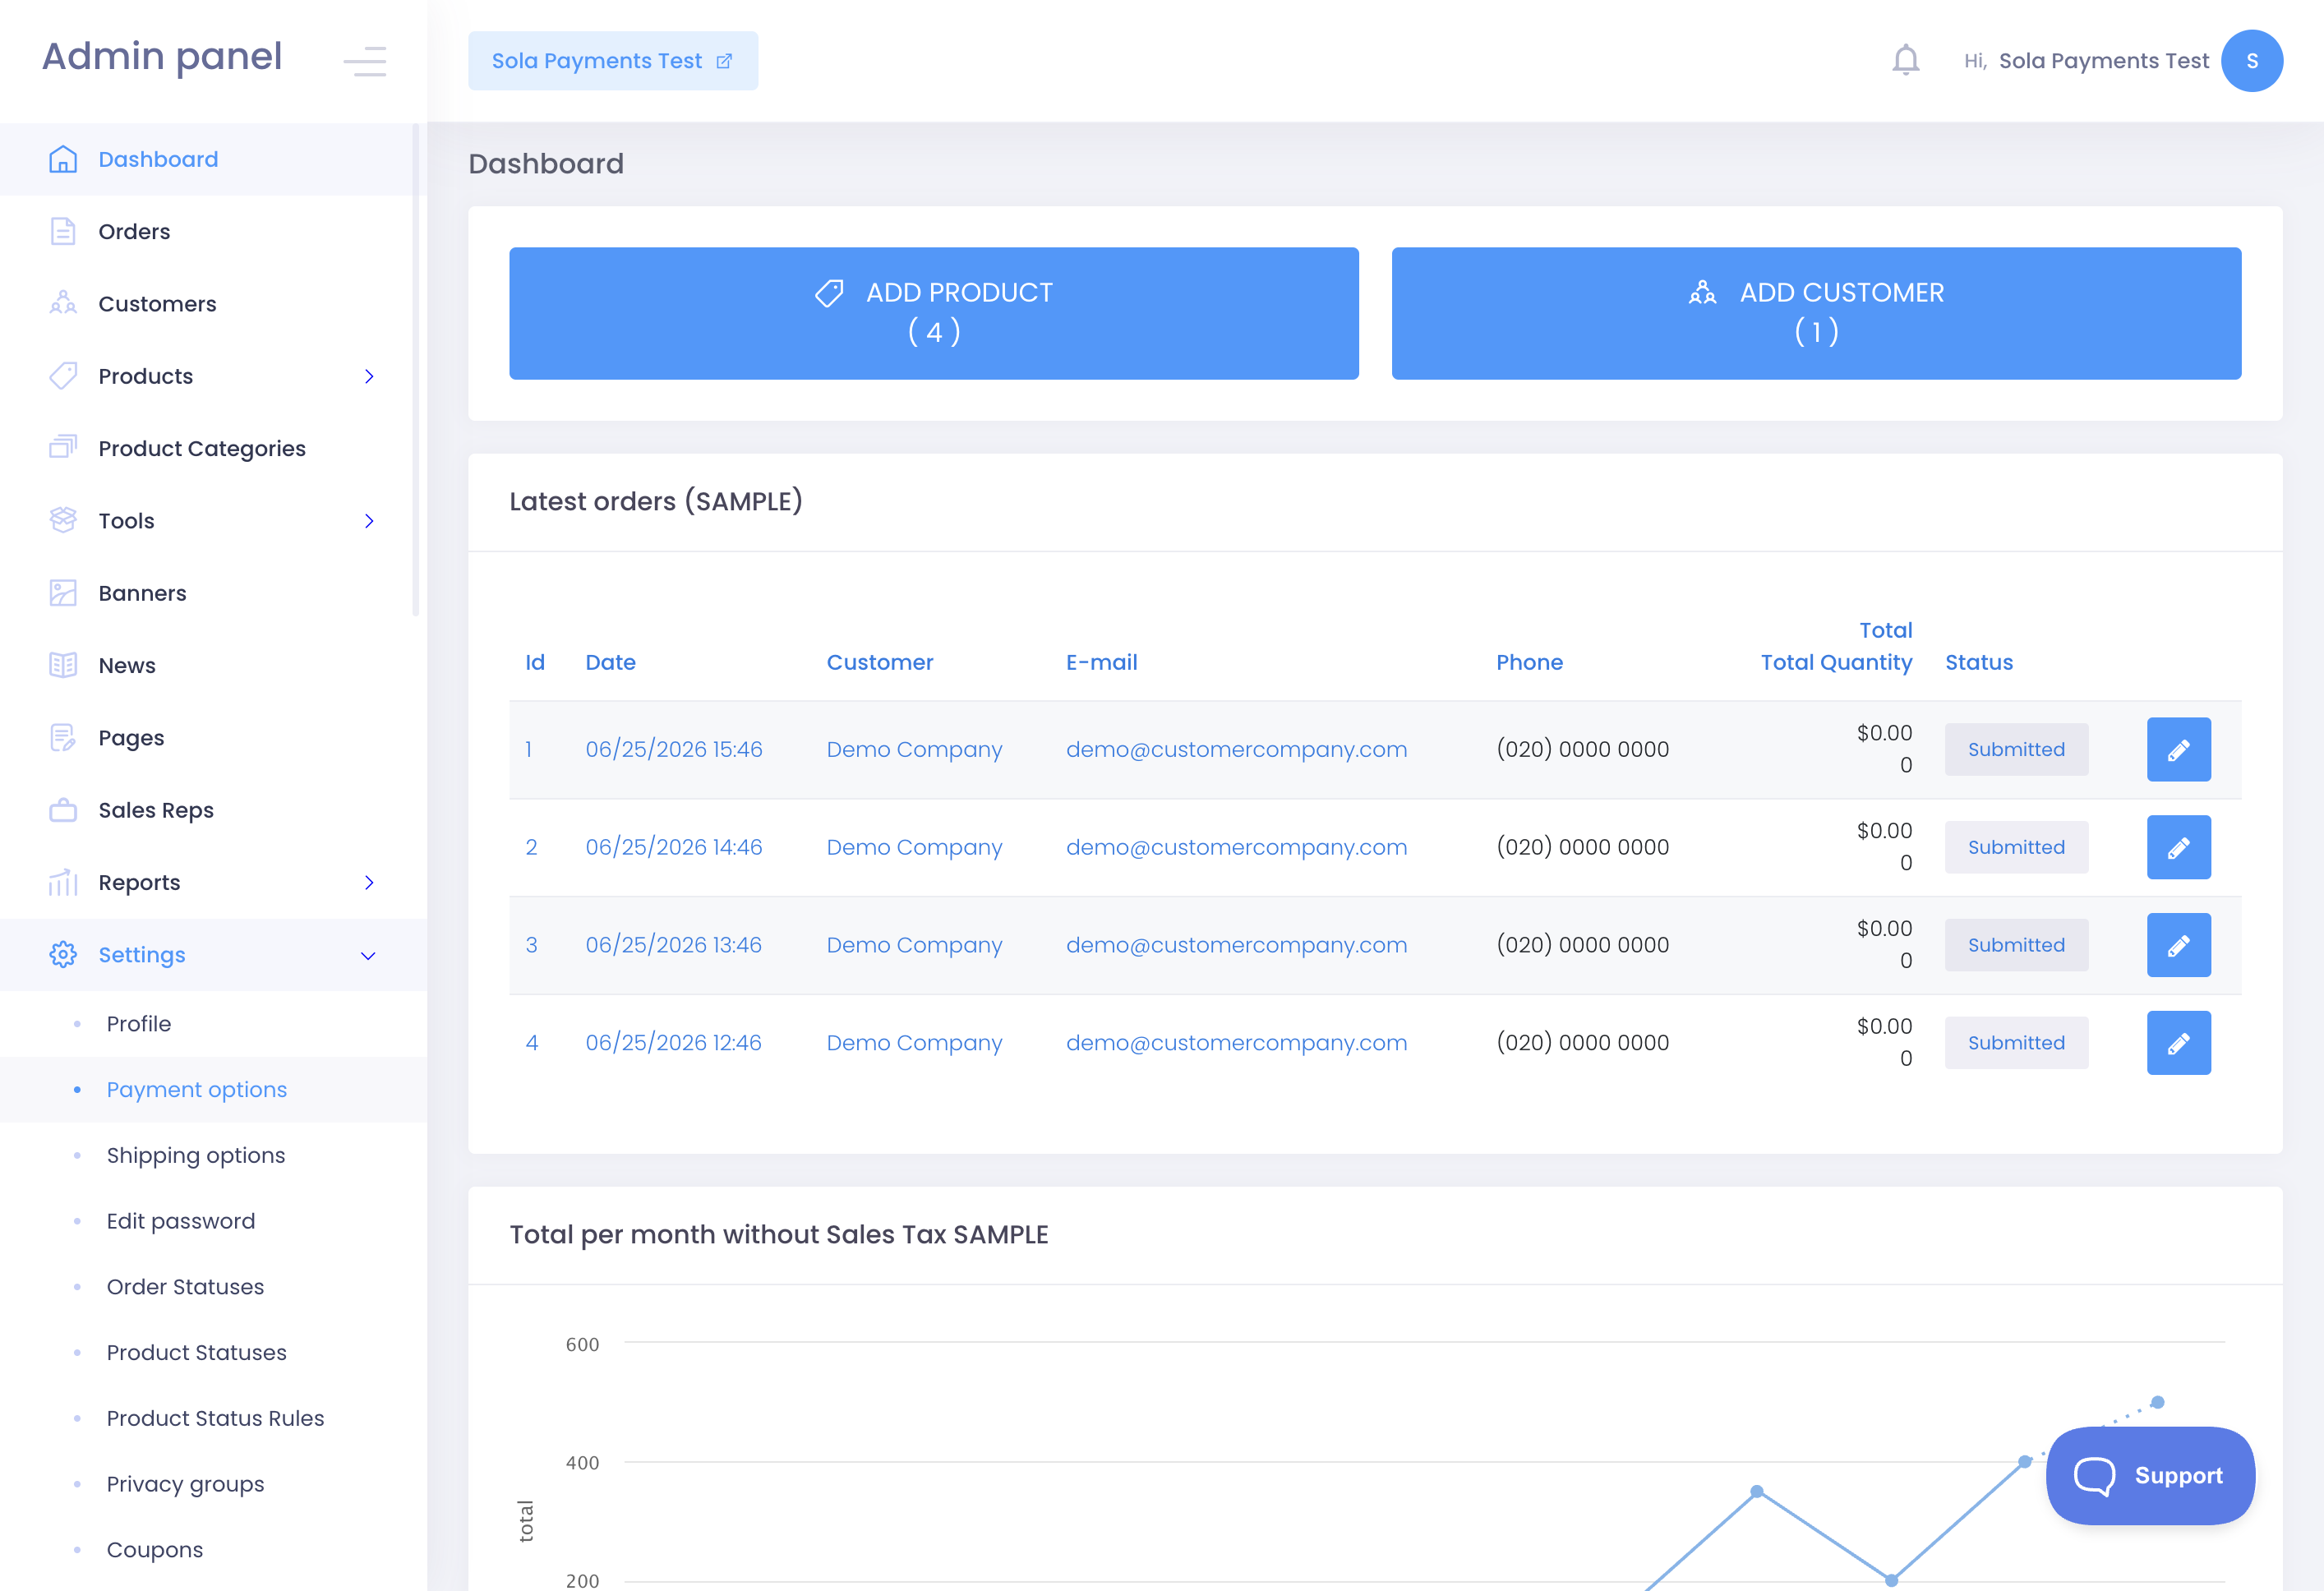Edit order 3 with the pencil button

[2179, 945]
